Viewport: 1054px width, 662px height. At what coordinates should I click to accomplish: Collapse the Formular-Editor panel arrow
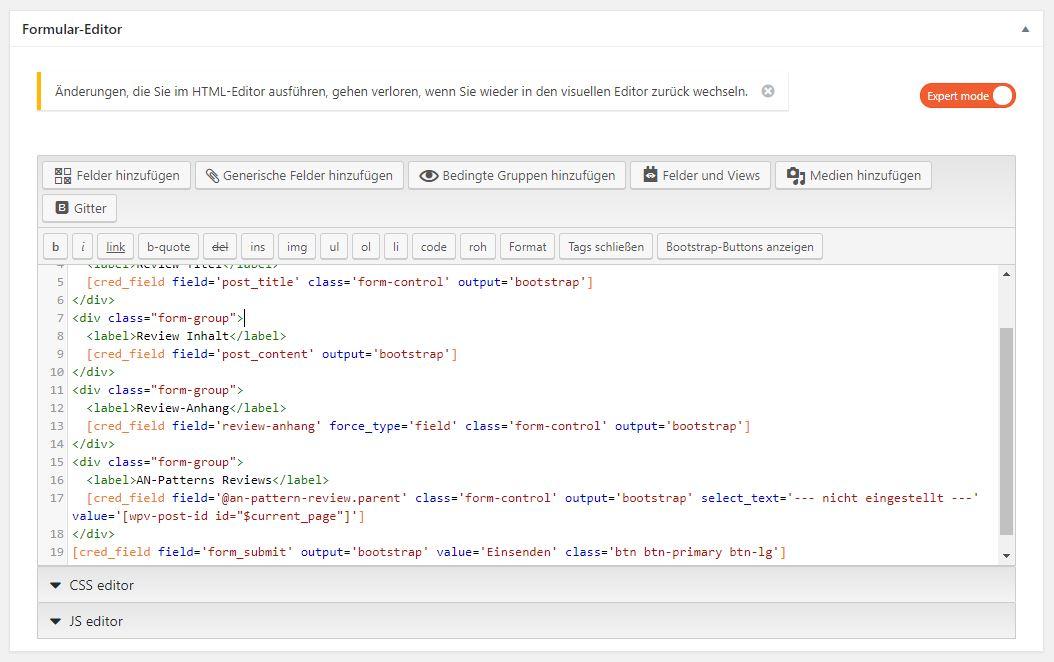(x=1025, y=30)
